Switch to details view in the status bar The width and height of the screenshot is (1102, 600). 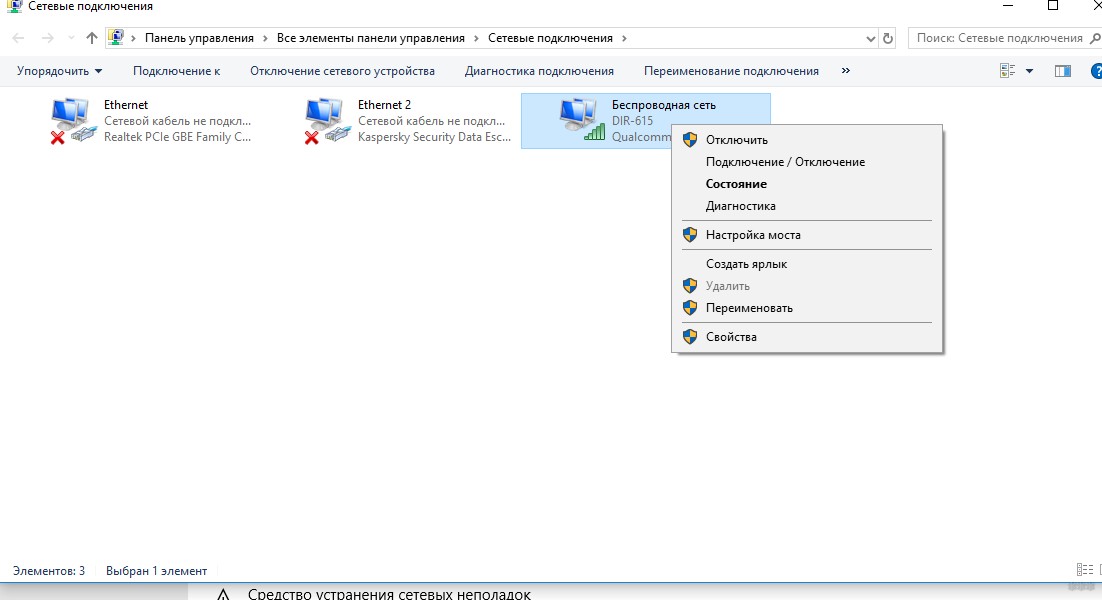pos(1084,570)
